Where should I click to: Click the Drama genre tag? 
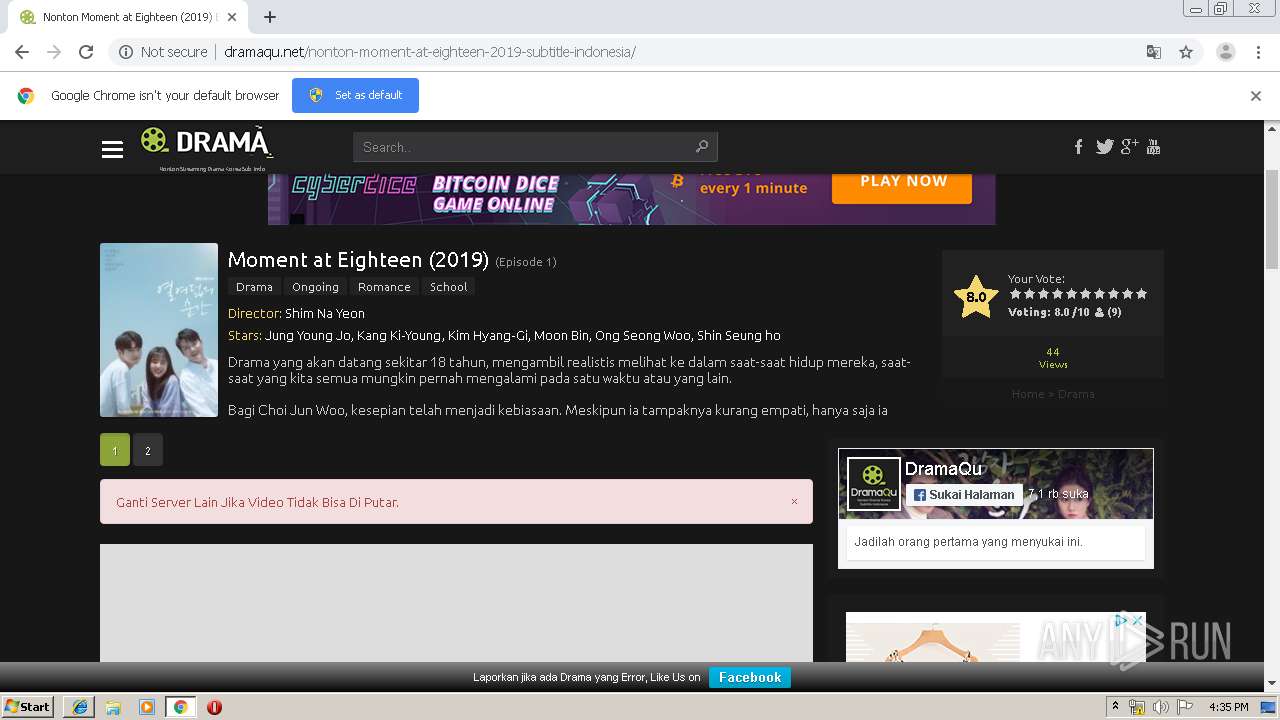coord(254,287)
